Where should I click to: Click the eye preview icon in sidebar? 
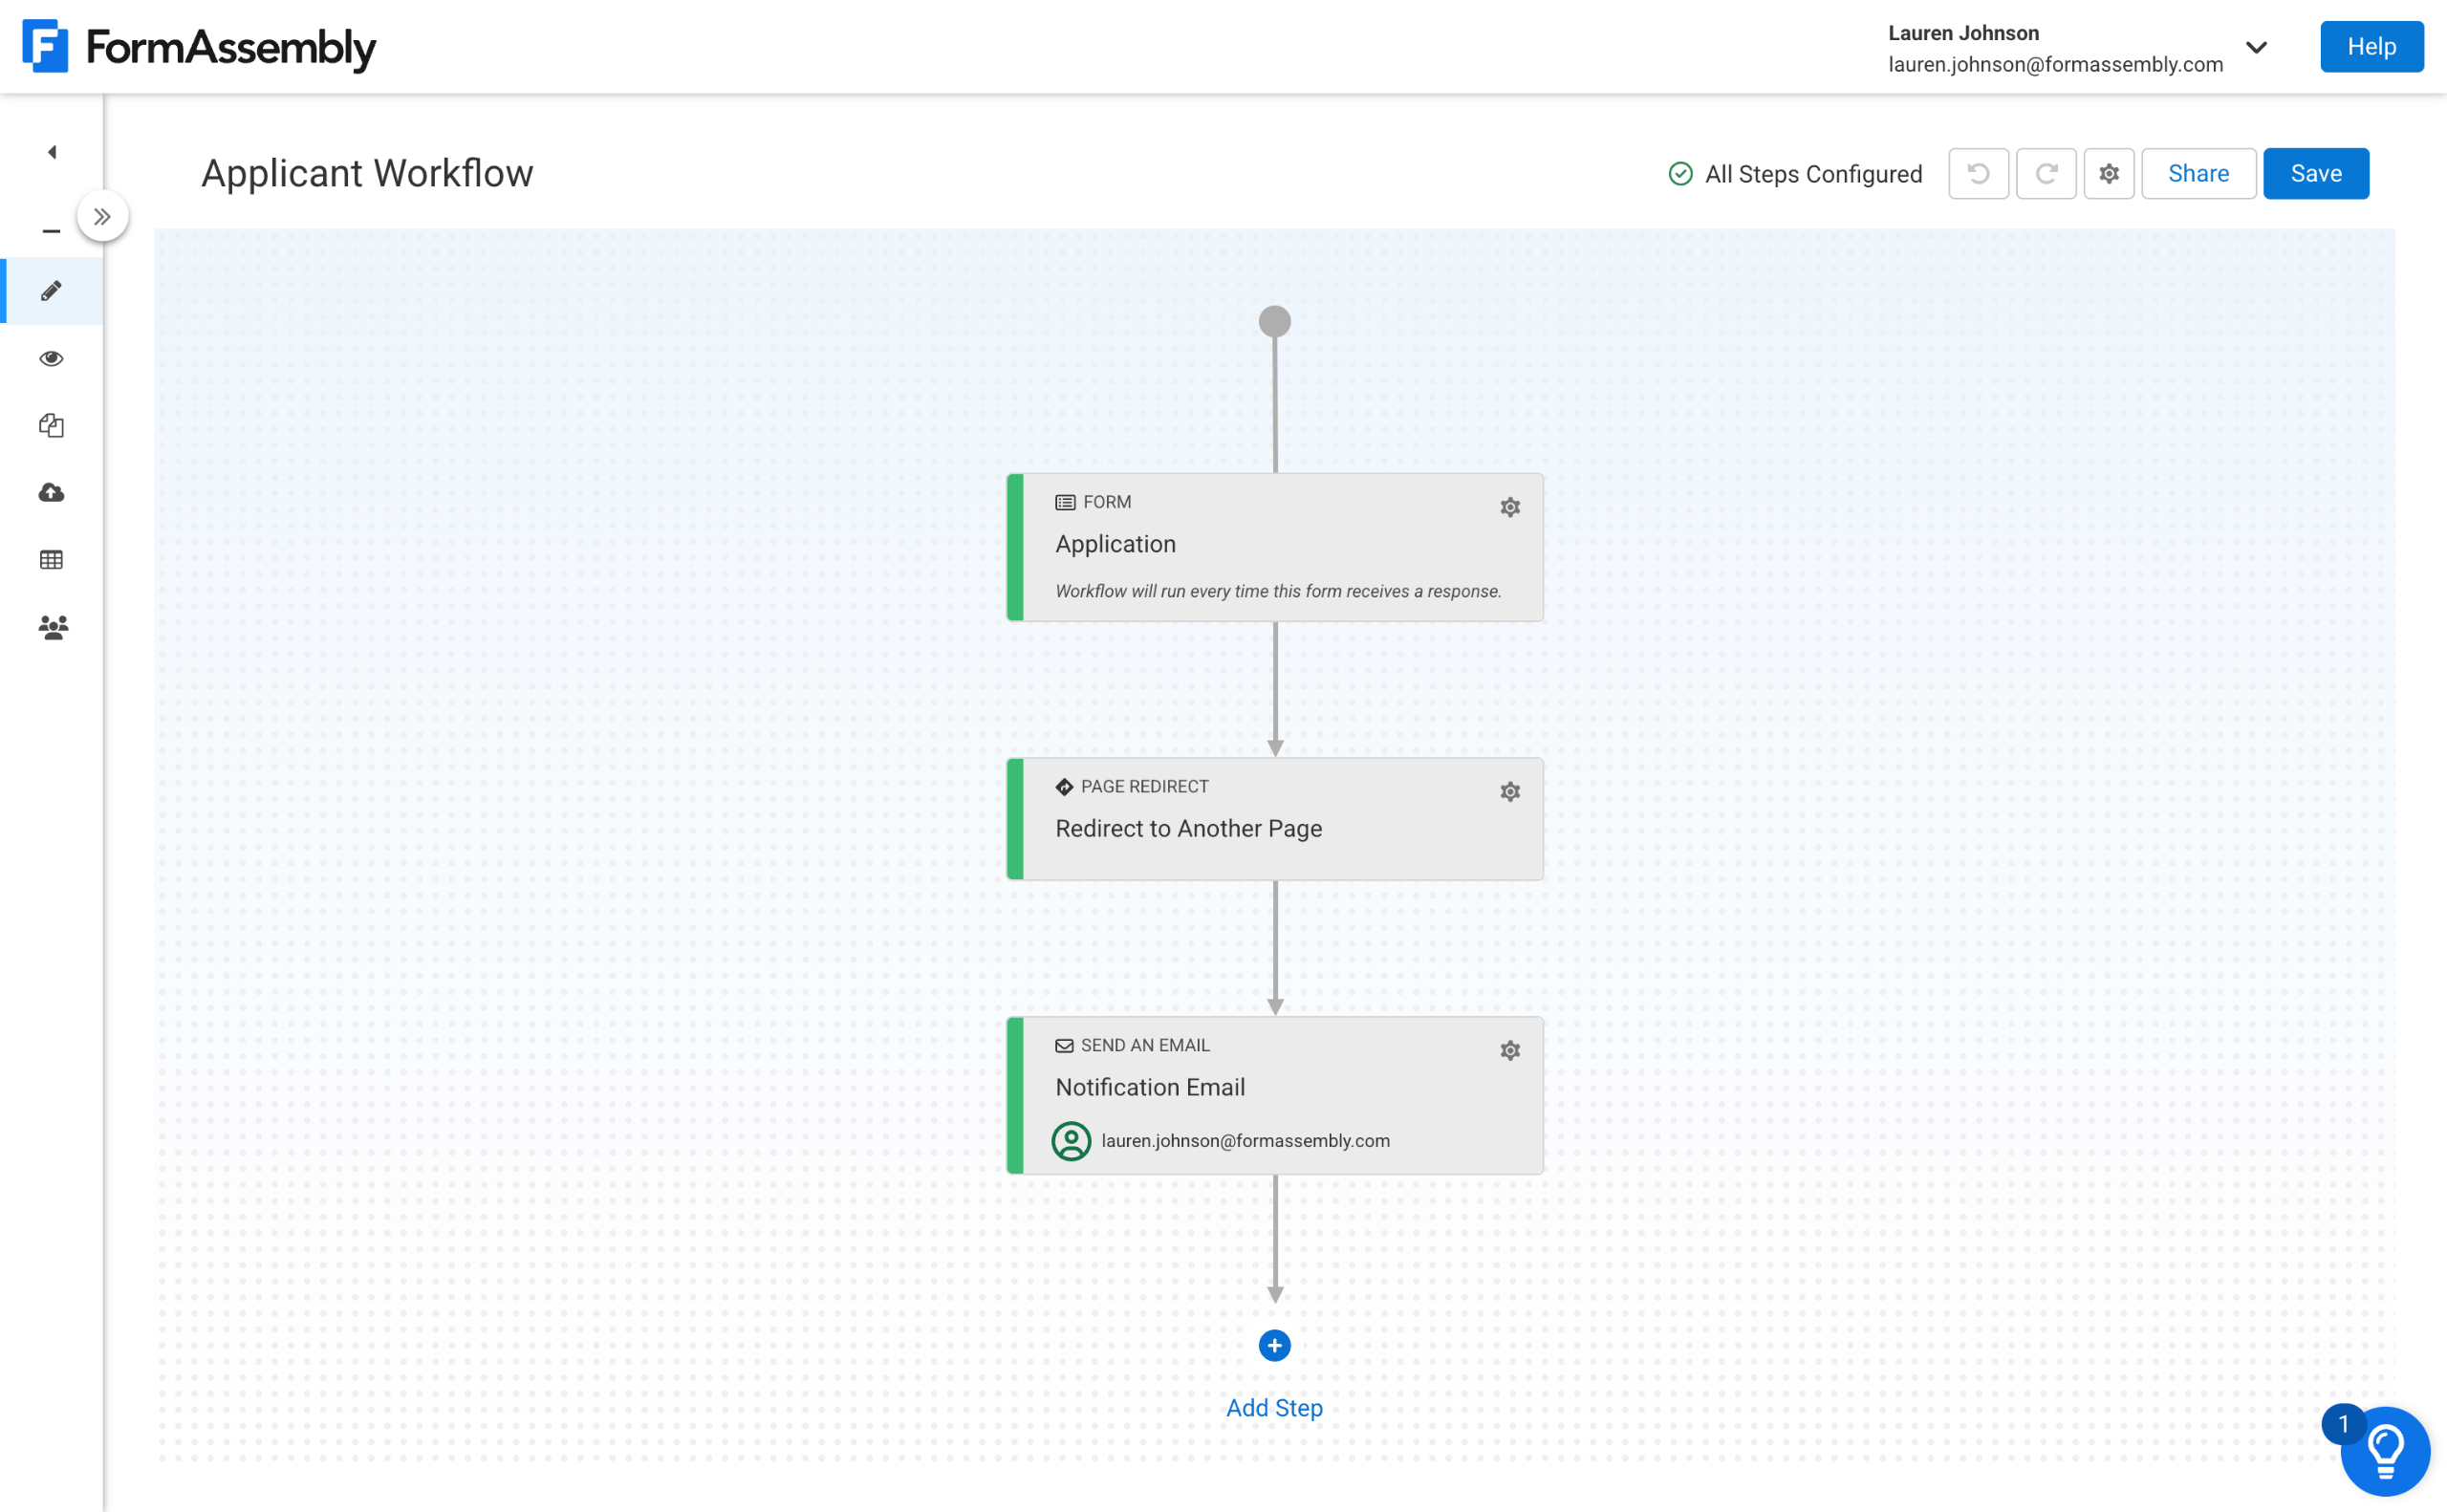52,358
